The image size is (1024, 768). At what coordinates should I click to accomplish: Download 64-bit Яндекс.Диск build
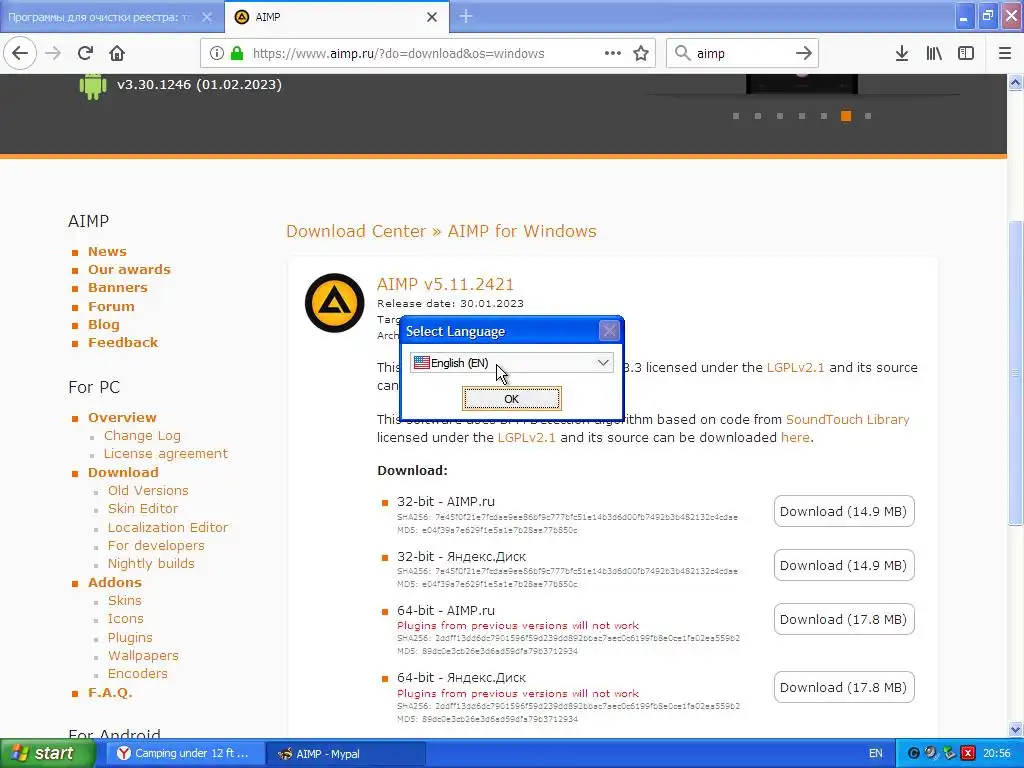tap(844, 687)
